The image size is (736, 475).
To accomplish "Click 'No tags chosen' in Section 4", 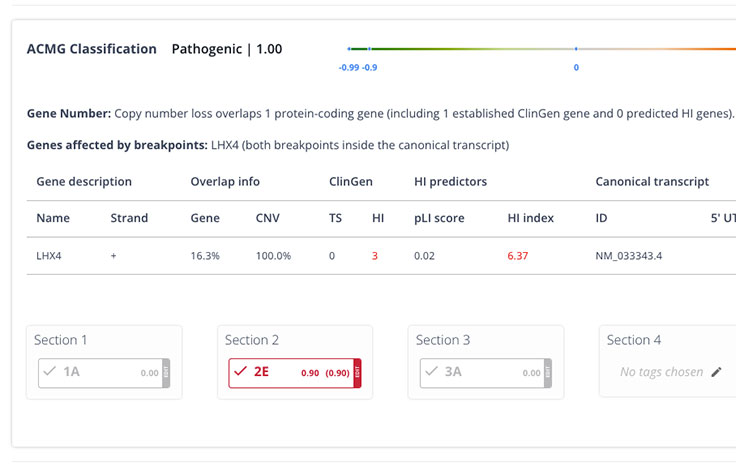I will [661, 372].
